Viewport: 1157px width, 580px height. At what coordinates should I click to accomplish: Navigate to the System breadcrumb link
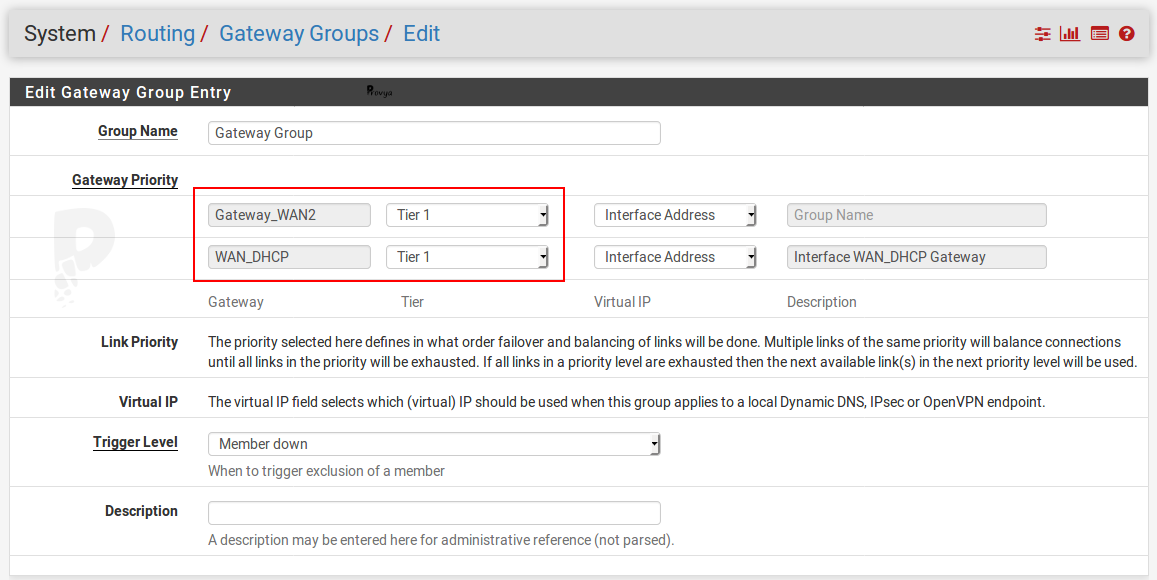60,33
